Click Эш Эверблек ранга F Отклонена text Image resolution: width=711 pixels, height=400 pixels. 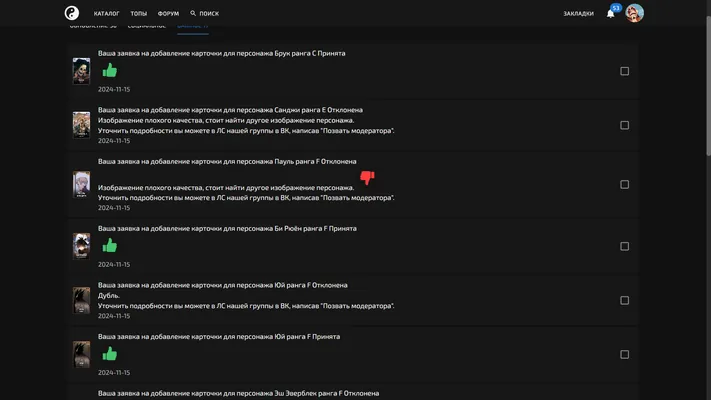click(x=239, y=393)
